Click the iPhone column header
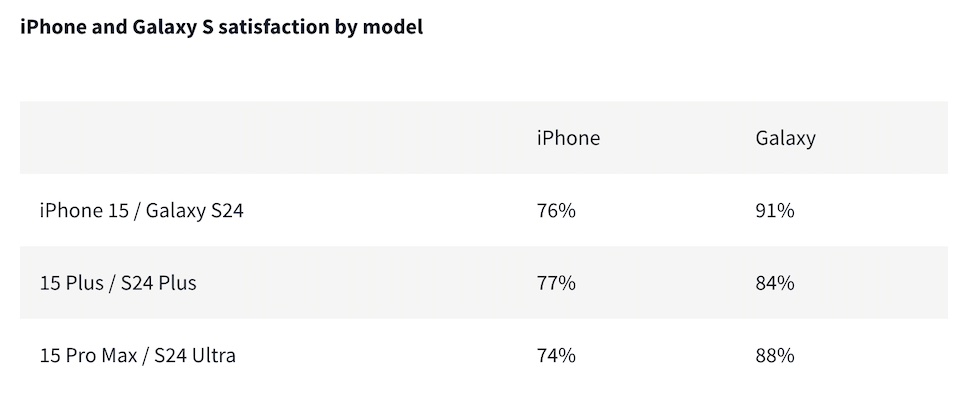968x416 pixels. 568,138
